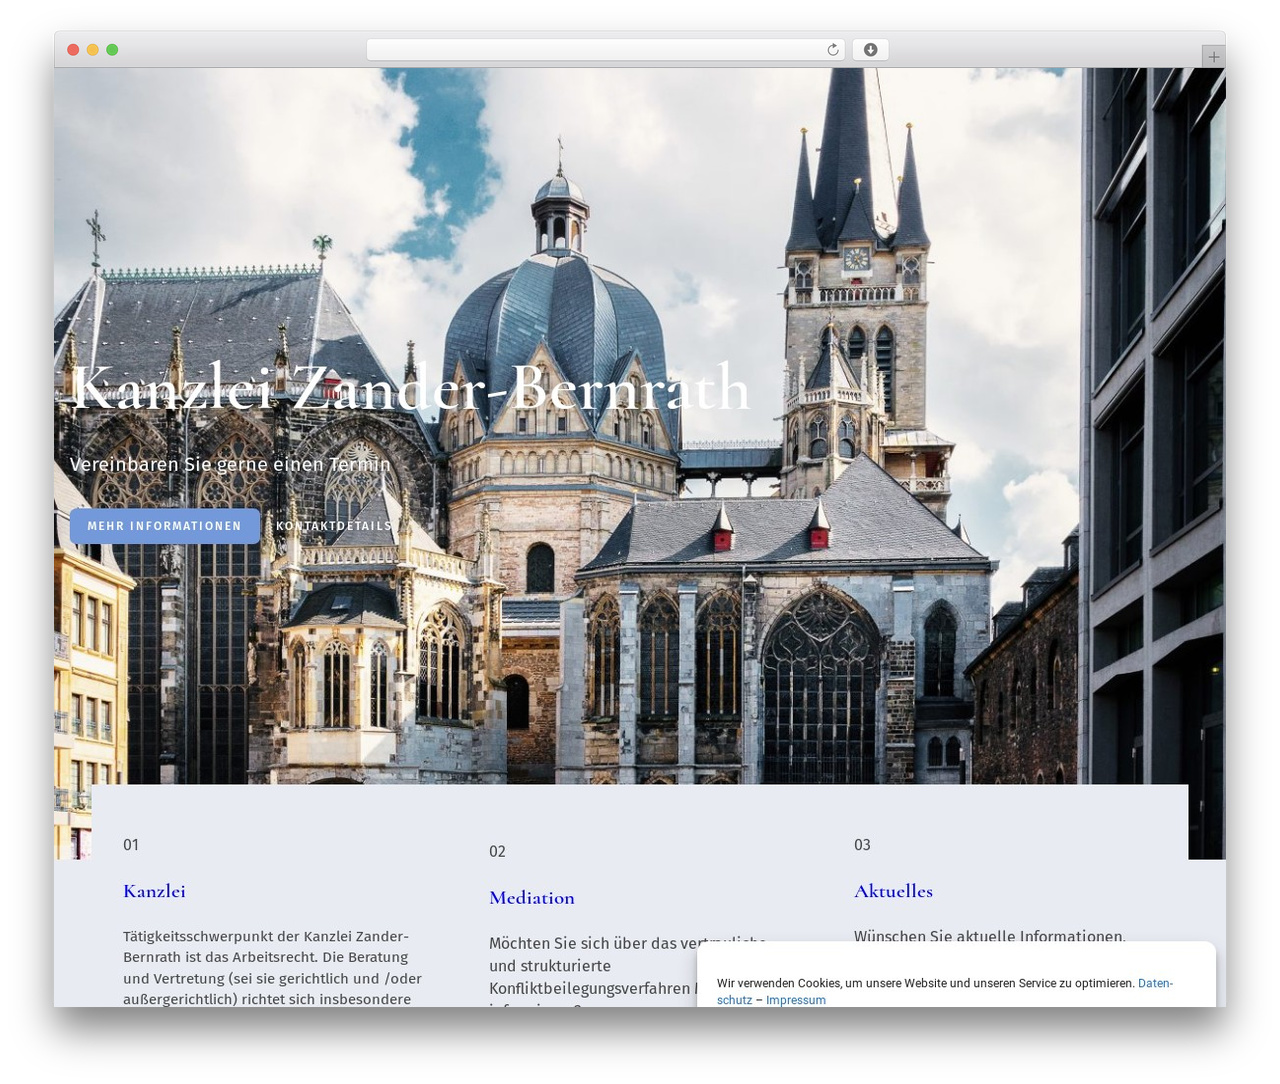The image size is (1280, 1084).
Task: Click the text 'Vereinbaren Sie gerne einen Termin'
Action: pyautogui.click(x=230, y=464)
